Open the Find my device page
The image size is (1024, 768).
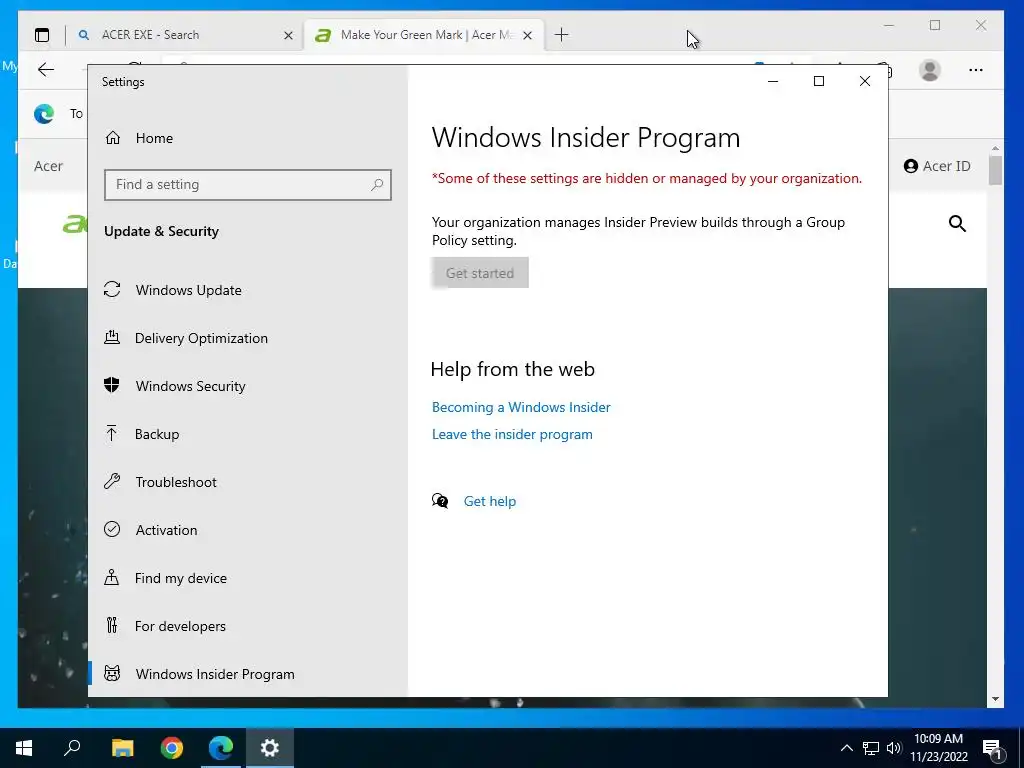pyautogui.click(x=248, y=578)
